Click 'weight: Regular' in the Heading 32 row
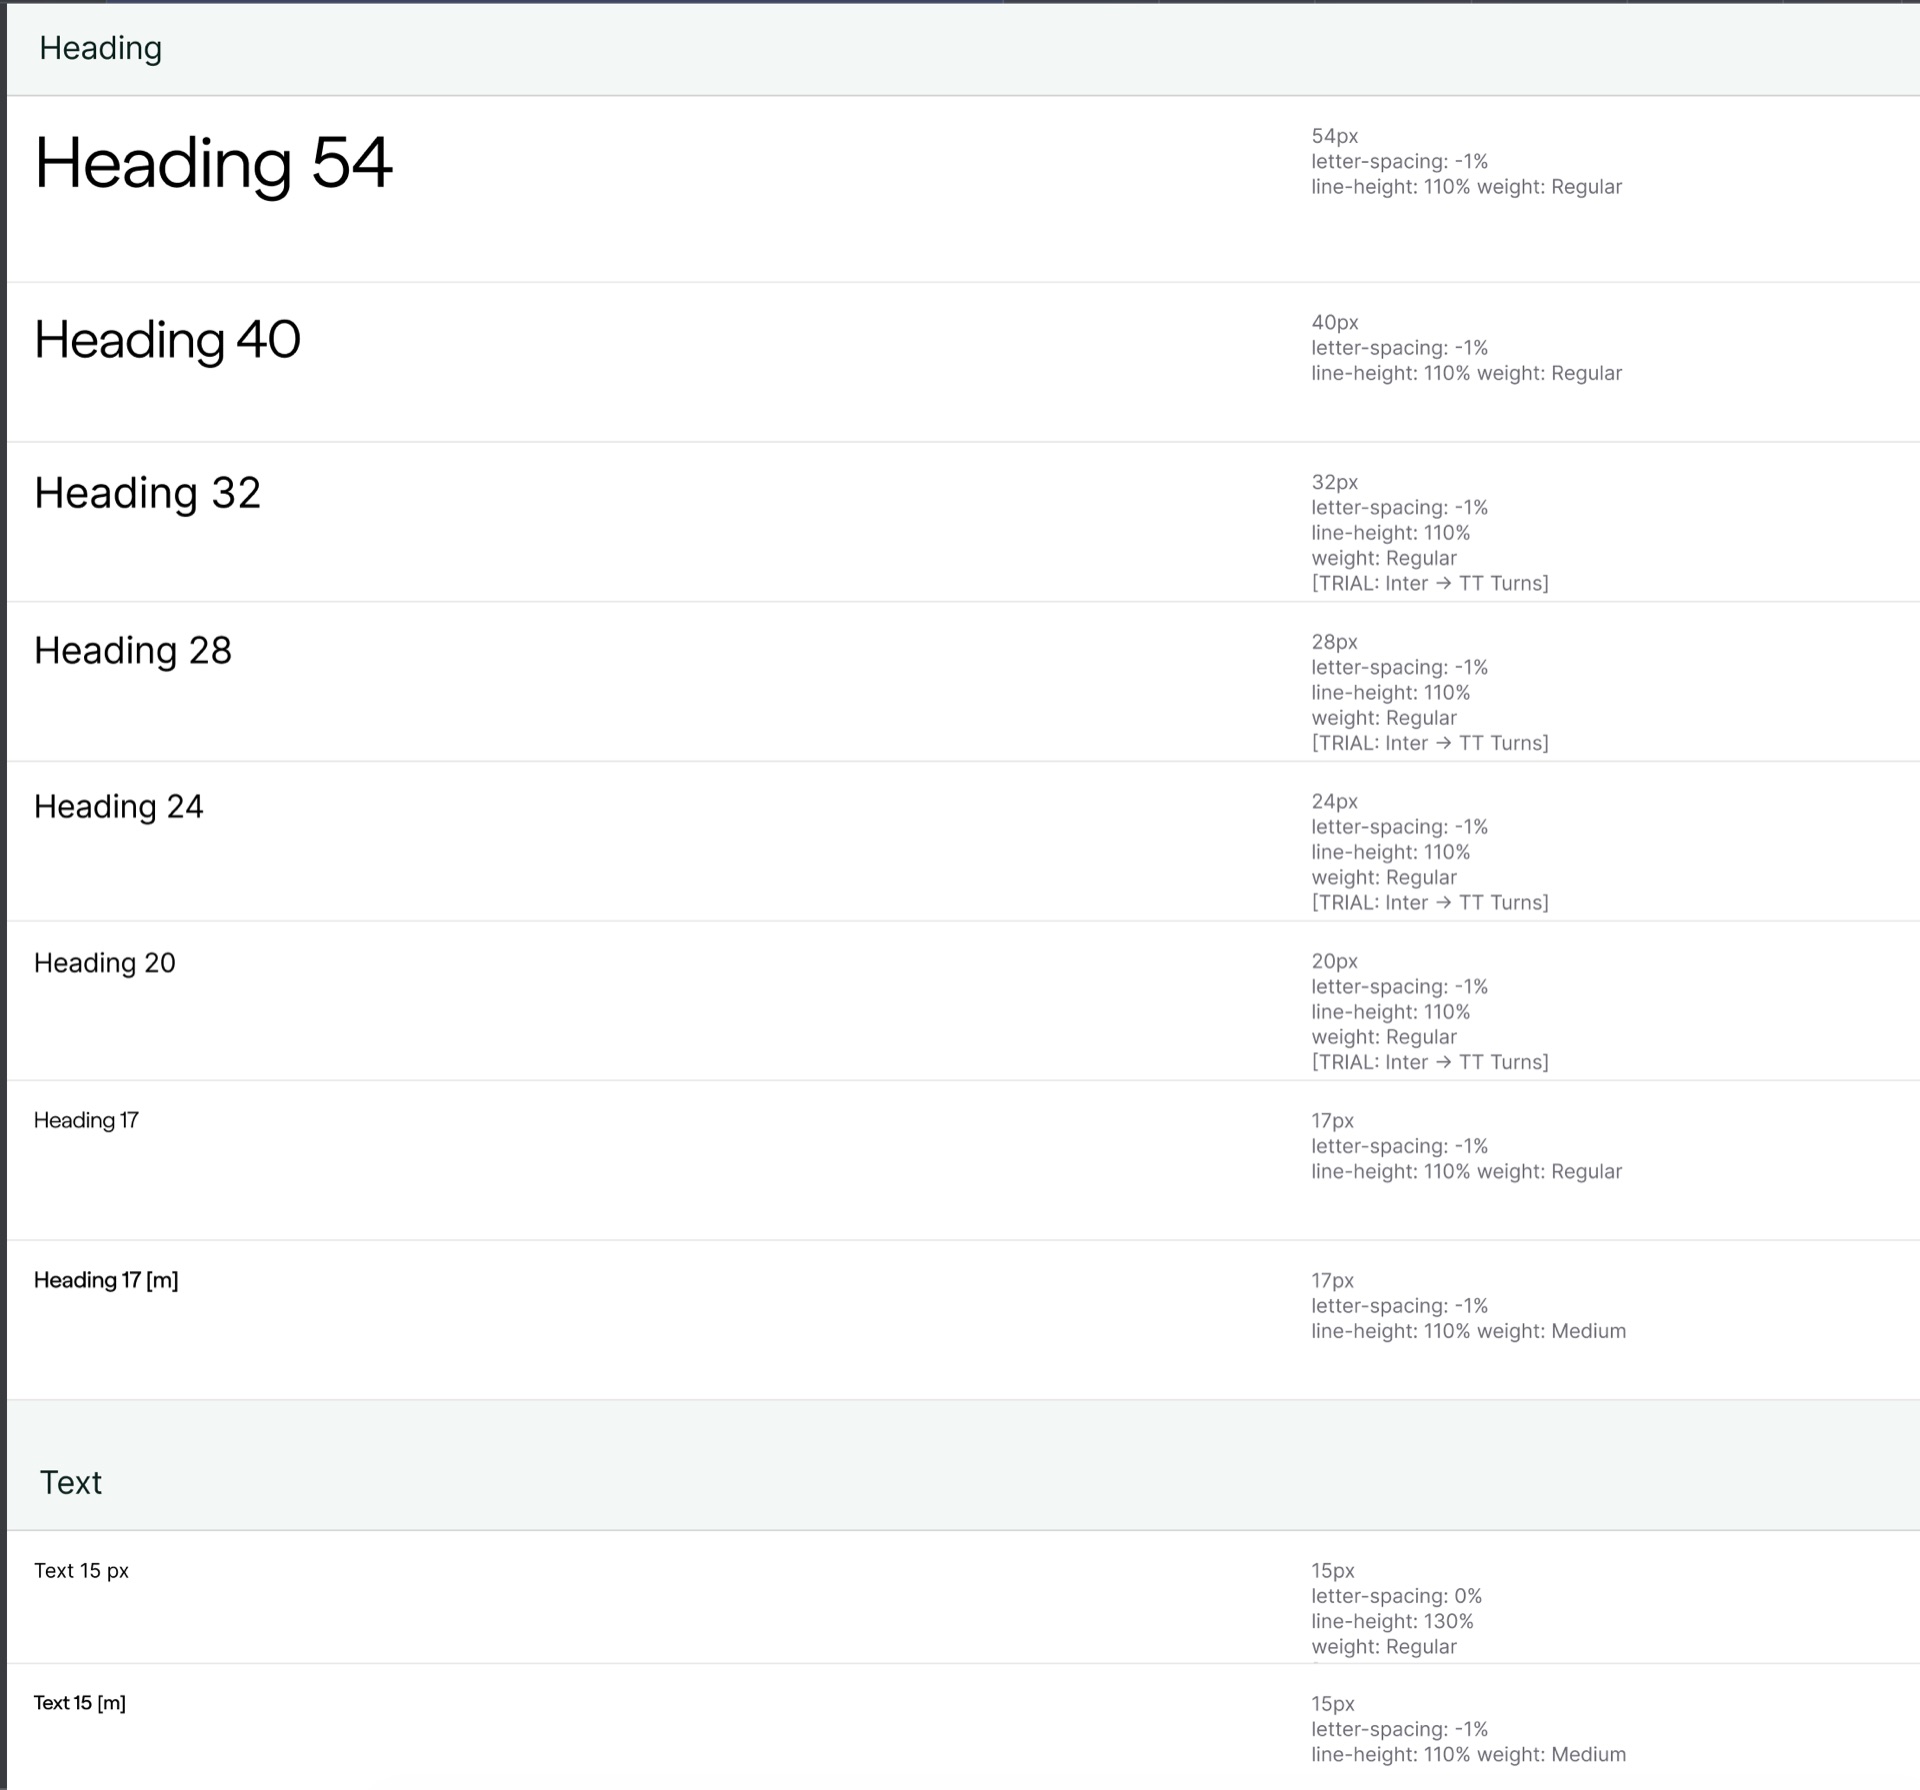The width and height of the screenshot is (1920, 1790). click(x=1384, y=558)
